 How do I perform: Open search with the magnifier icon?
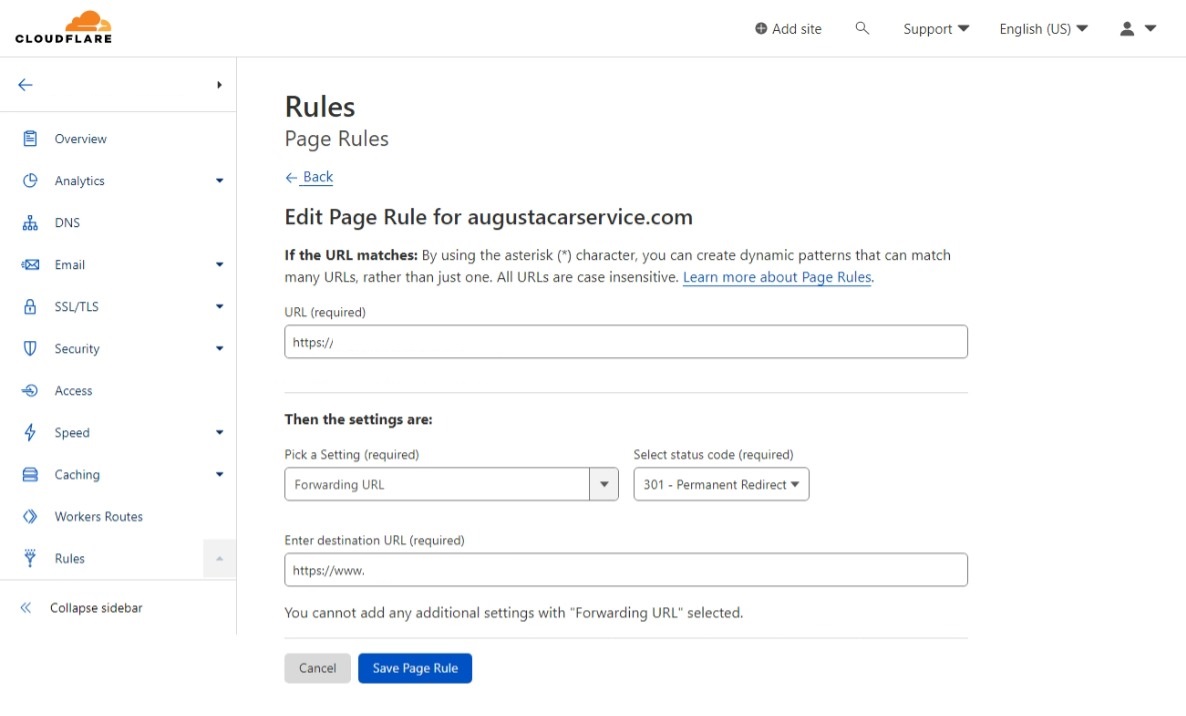tap(862, 28)
